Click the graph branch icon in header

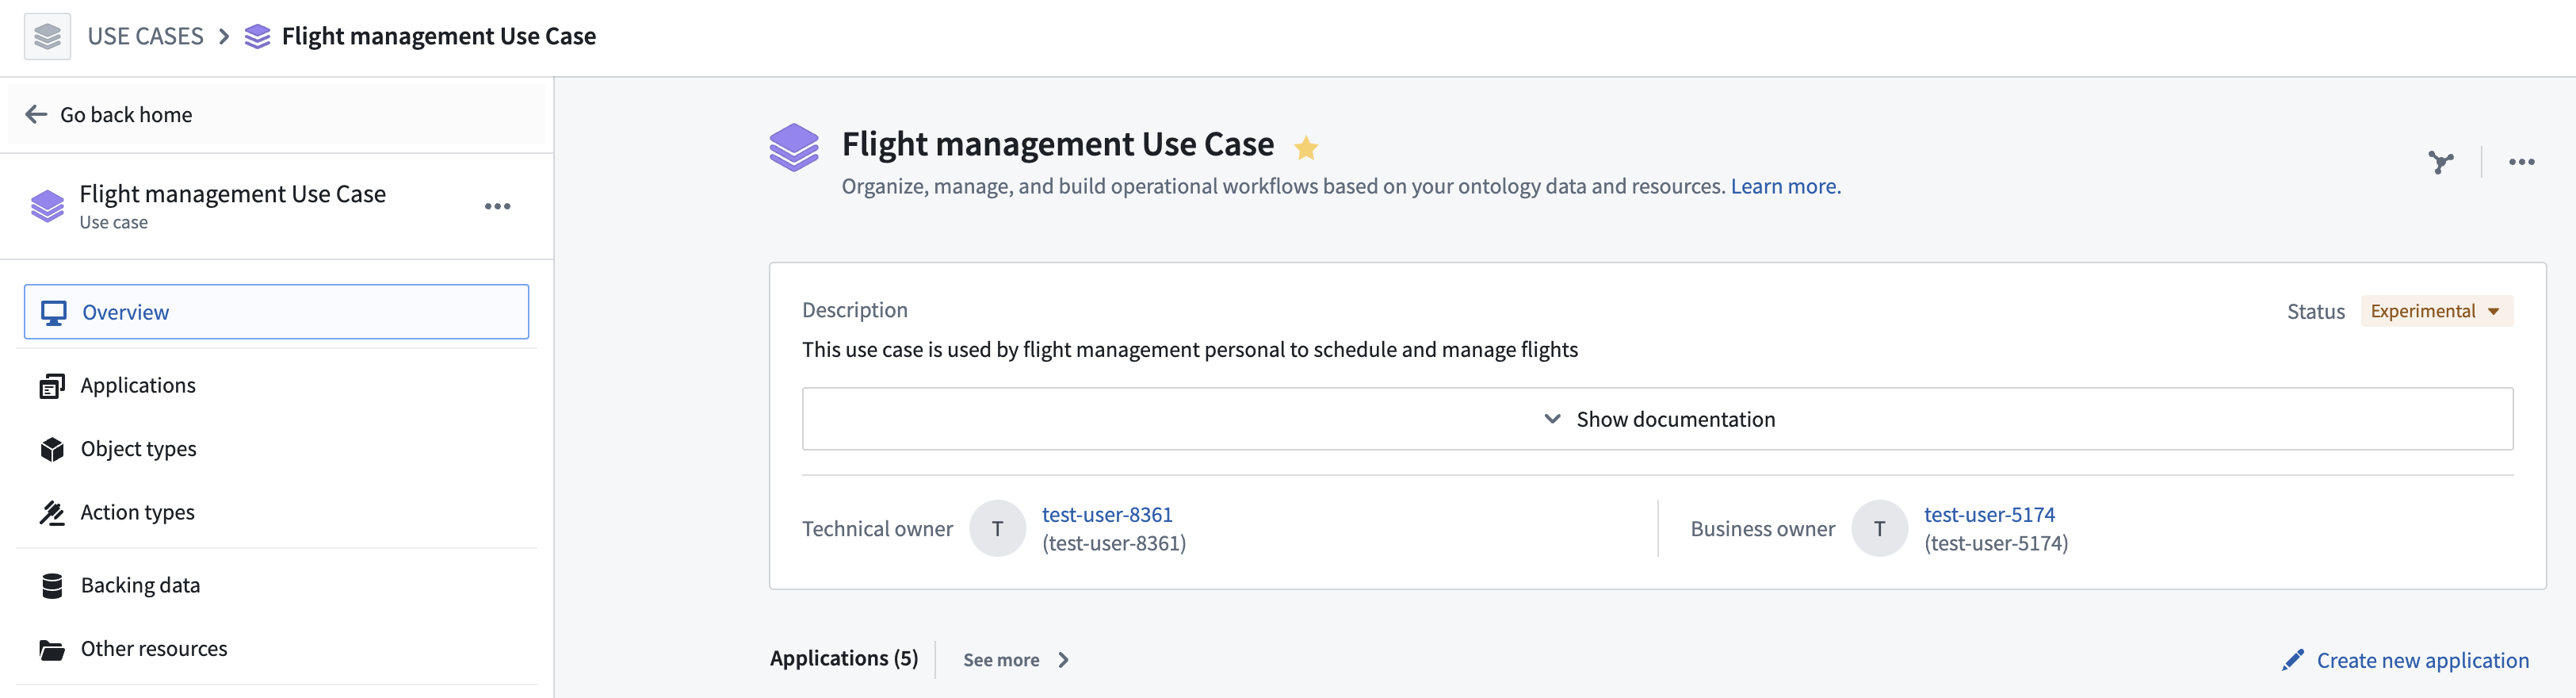2441,162
